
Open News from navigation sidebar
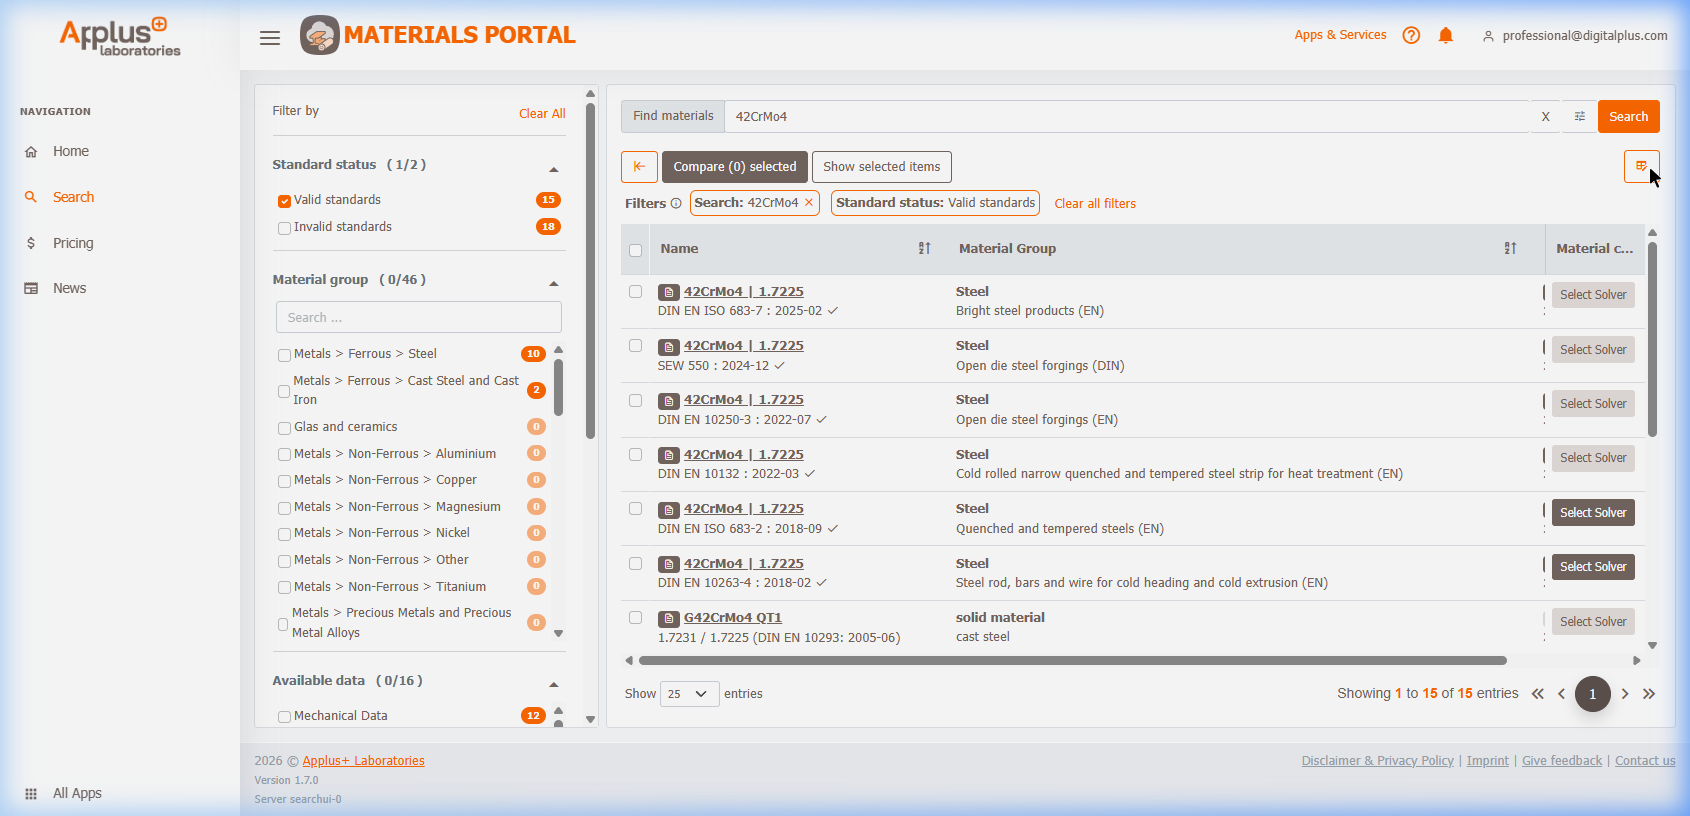point(69,288)
